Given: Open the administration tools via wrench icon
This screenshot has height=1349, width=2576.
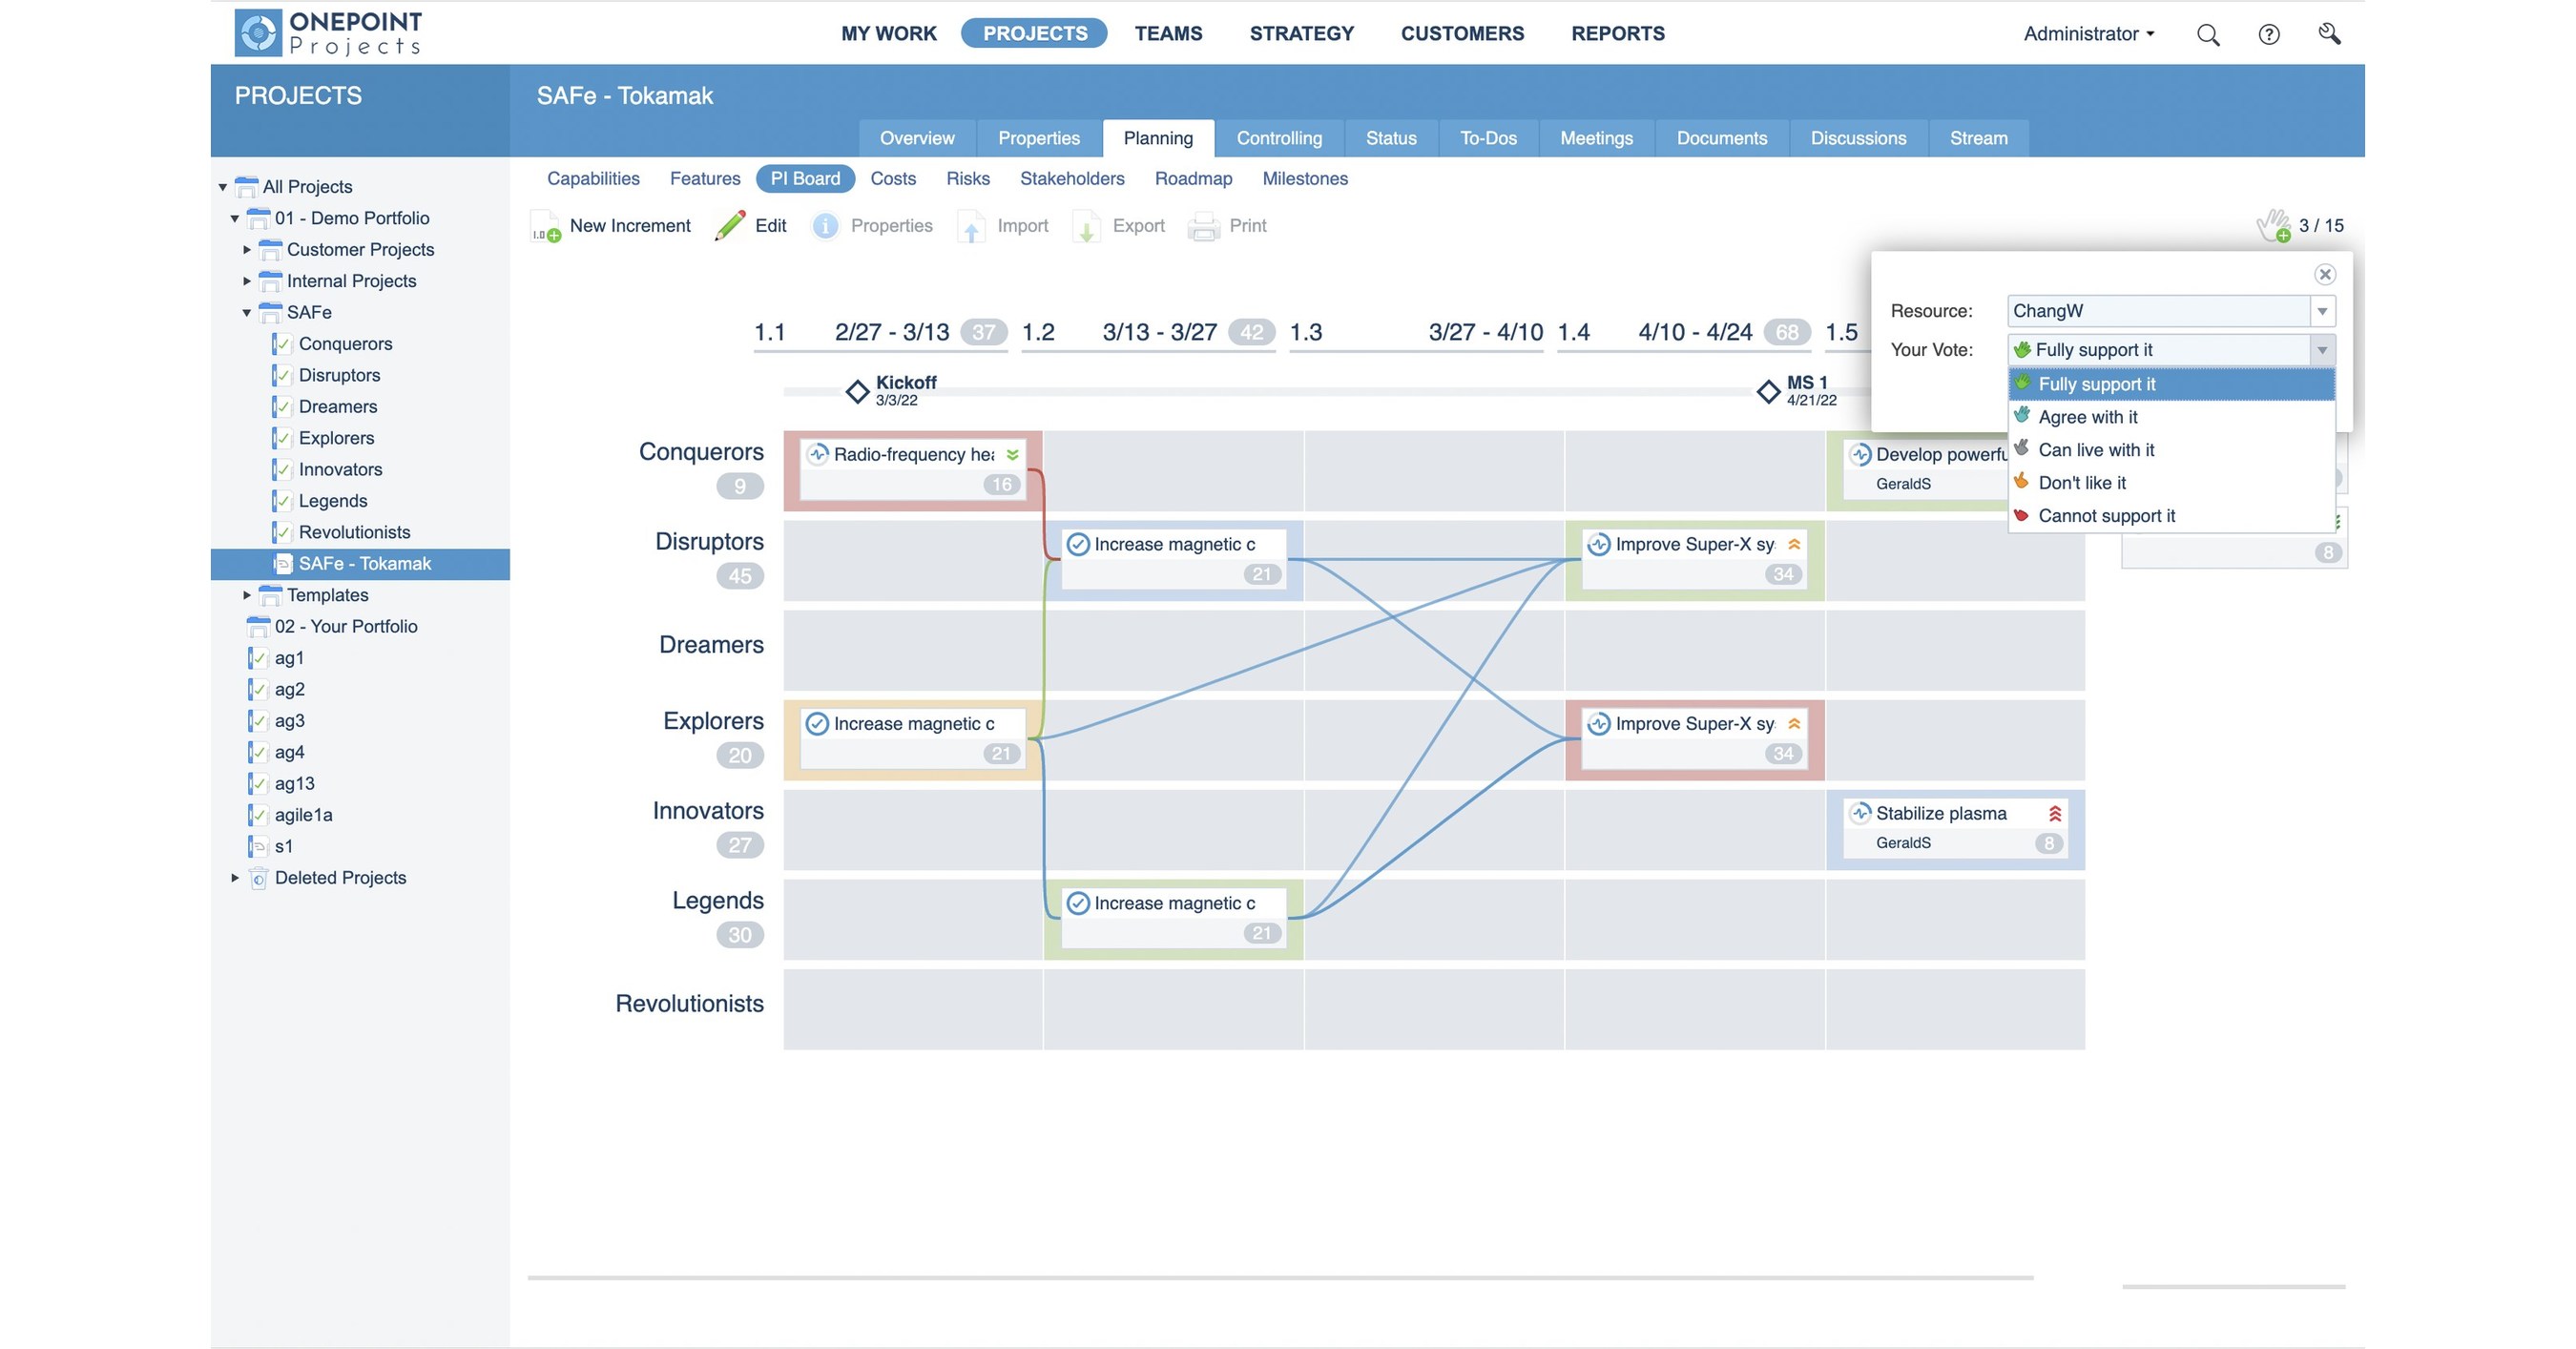Looking at the screenshot, I should click(2330, 33).
